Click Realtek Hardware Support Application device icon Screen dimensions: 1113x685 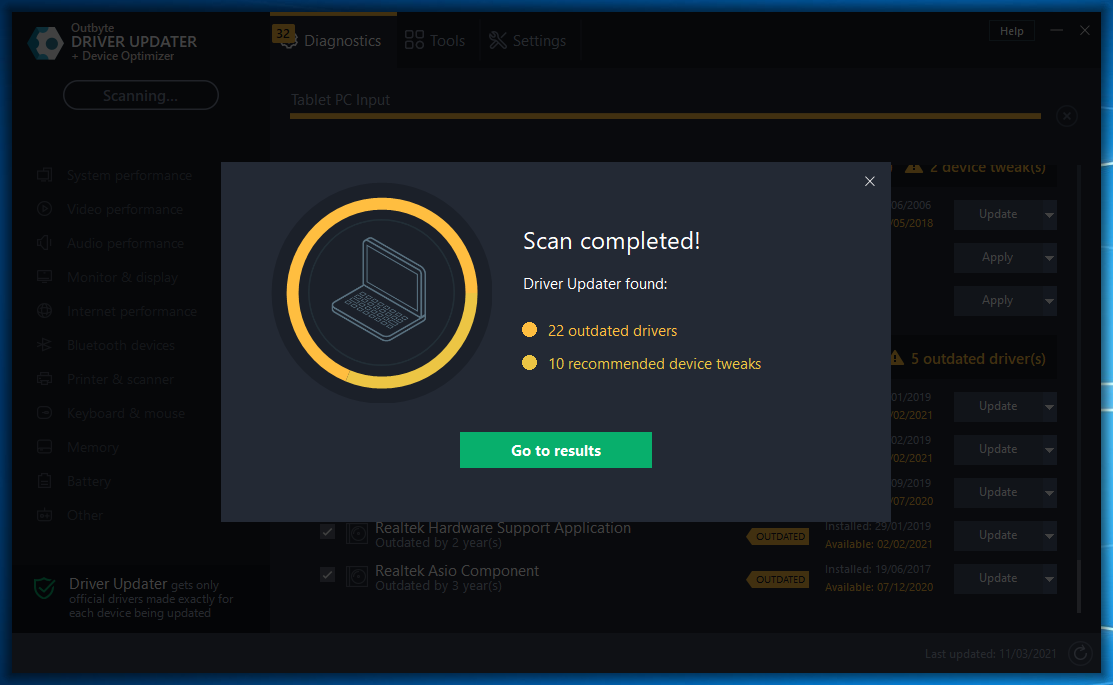356,533
